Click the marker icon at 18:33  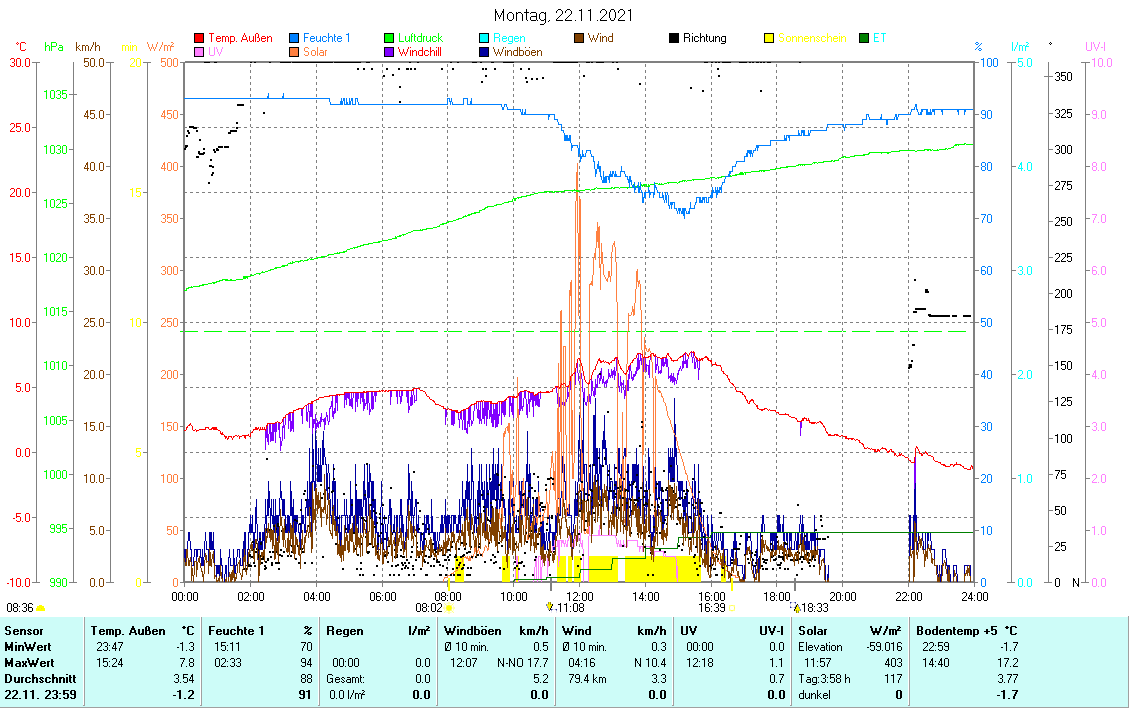796,607
